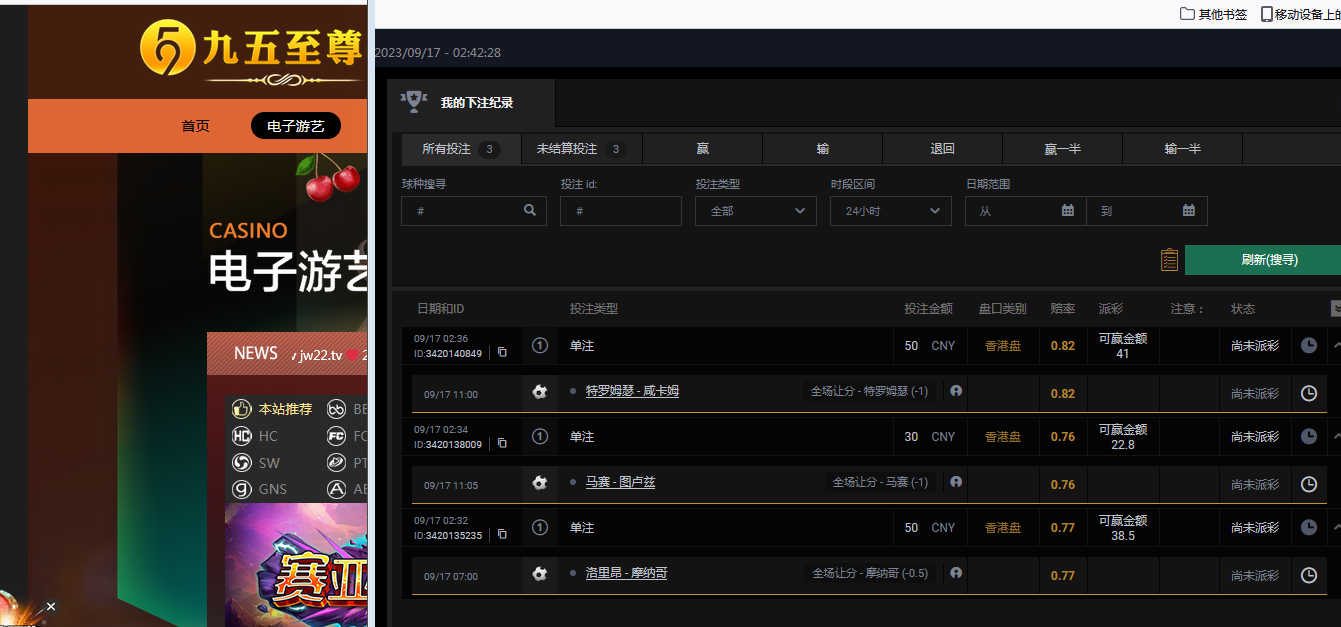Click the 九五至尊 site logo
Screen dimensions: 1341x627
tap(250, 48)
